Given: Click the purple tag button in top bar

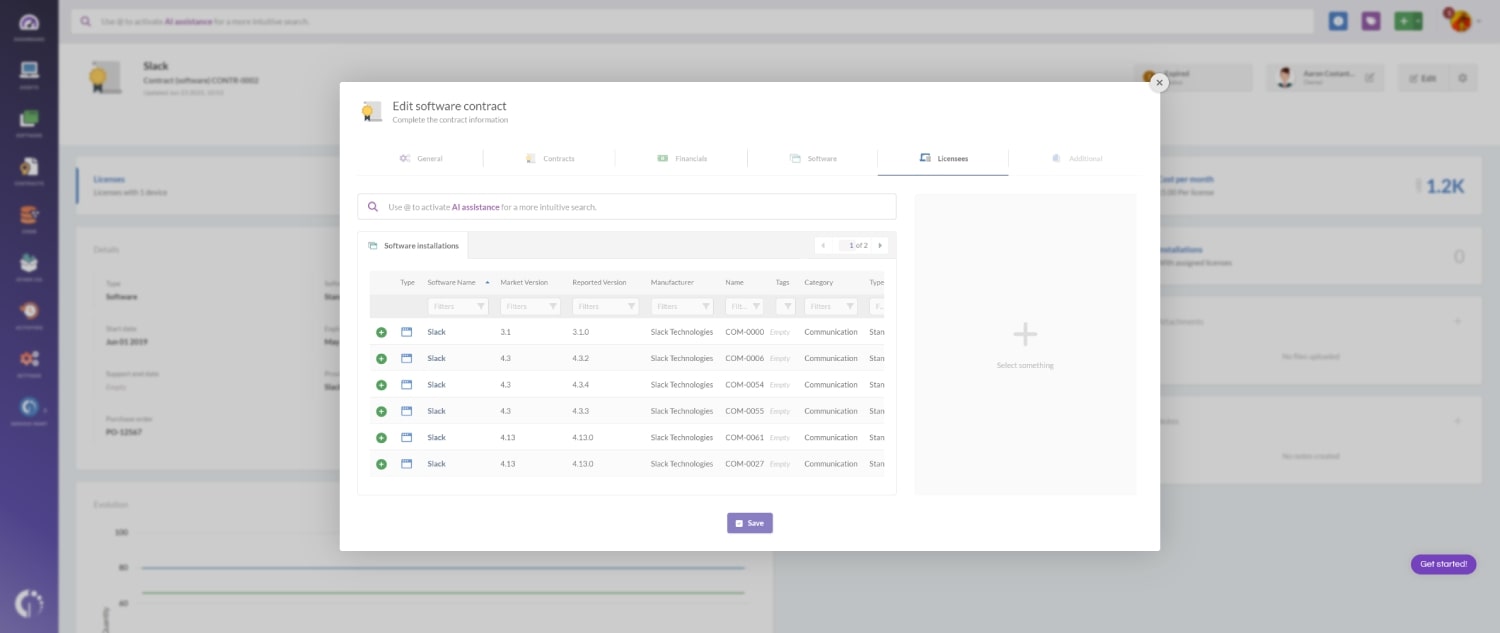Looking at the screenshot, I should pyautogui.click(x=1371, y=21).
